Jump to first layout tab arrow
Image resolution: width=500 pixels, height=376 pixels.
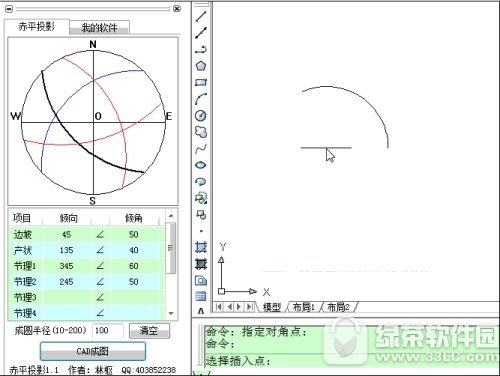tap(219, 306)
